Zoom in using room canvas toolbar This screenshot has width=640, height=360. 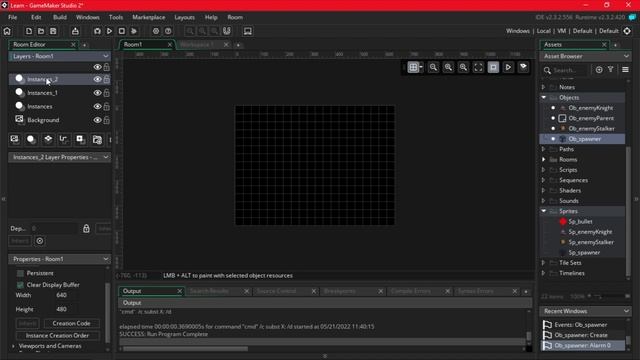pyautogui.click(x=463, y=67)
